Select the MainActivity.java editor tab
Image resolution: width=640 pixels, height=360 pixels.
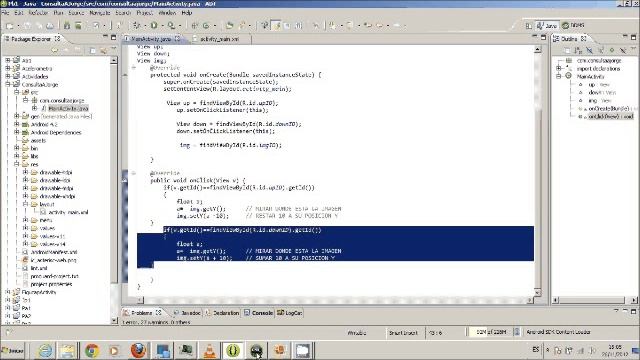tap(151, 39)
